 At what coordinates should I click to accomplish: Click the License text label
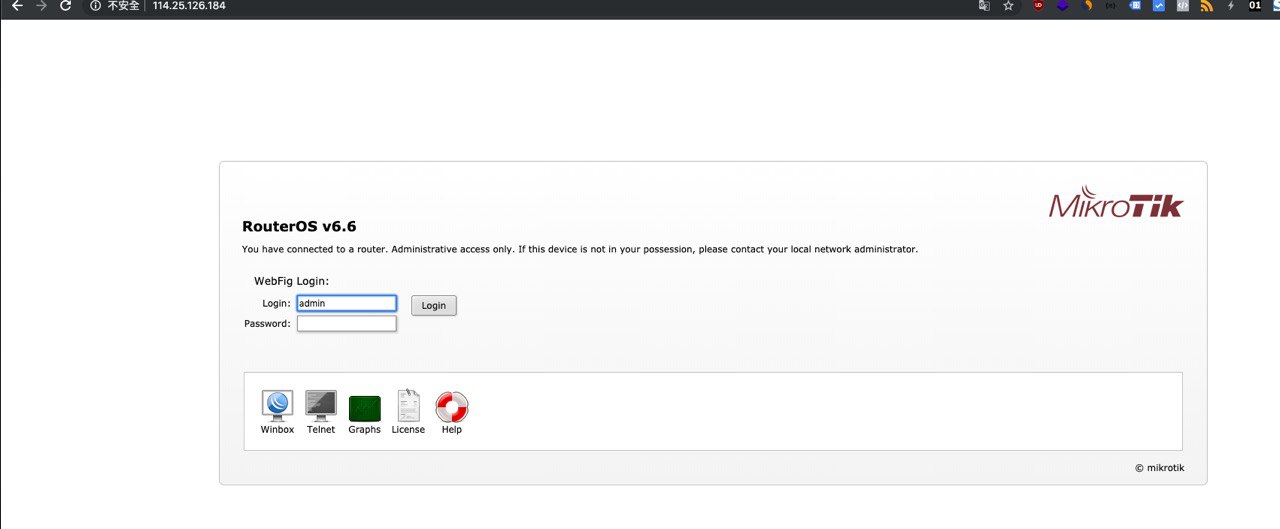pyautogui.click(x=408, y=430)
